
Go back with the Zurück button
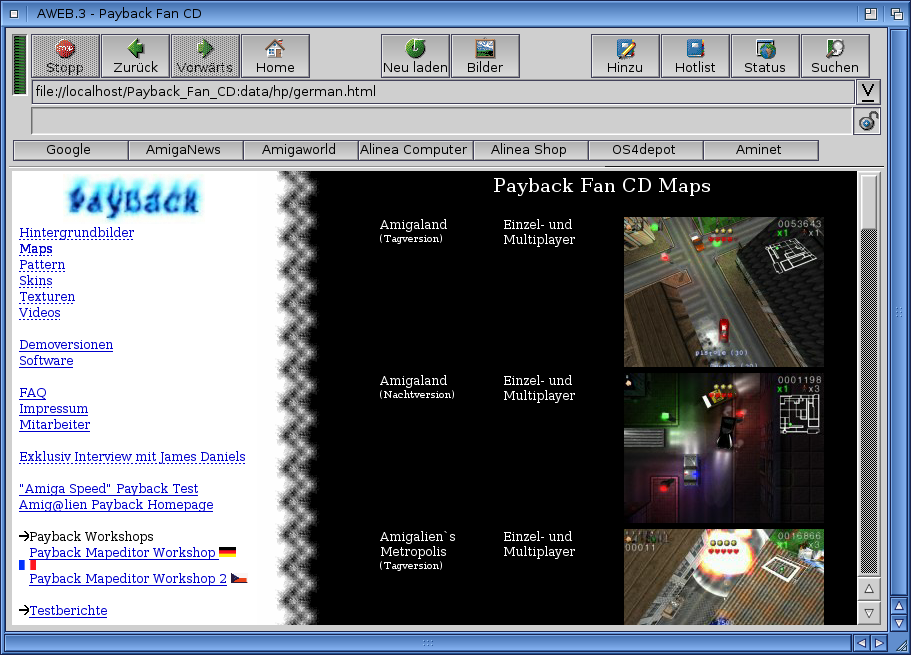135,56
